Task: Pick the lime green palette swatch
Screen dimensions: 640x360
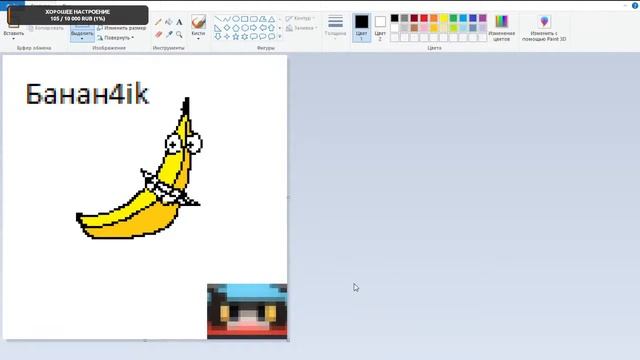Action: (x=453, y=28)
